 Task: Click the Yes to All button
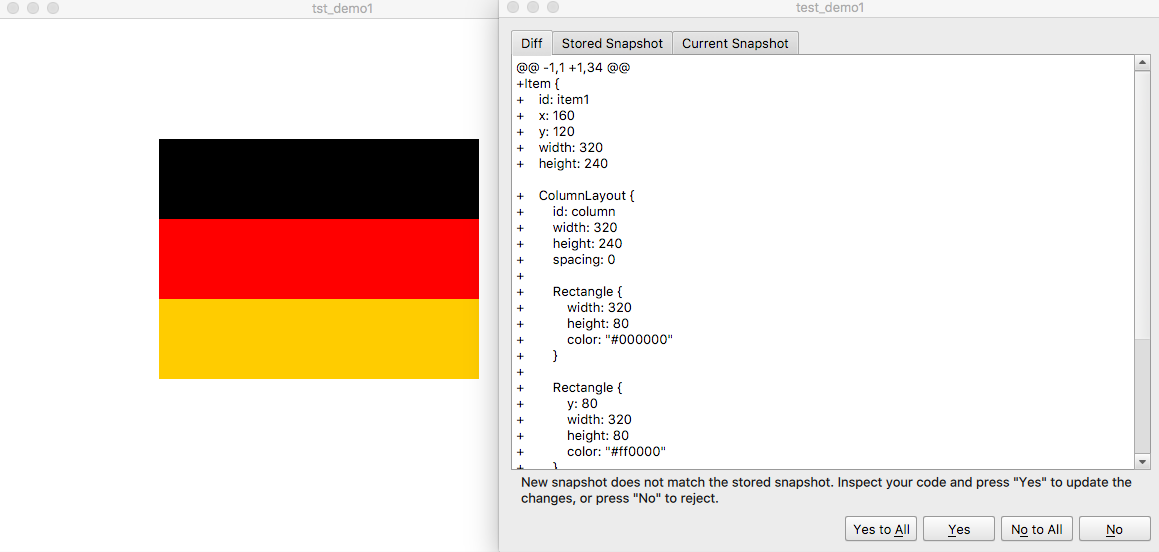click(881, 529)
